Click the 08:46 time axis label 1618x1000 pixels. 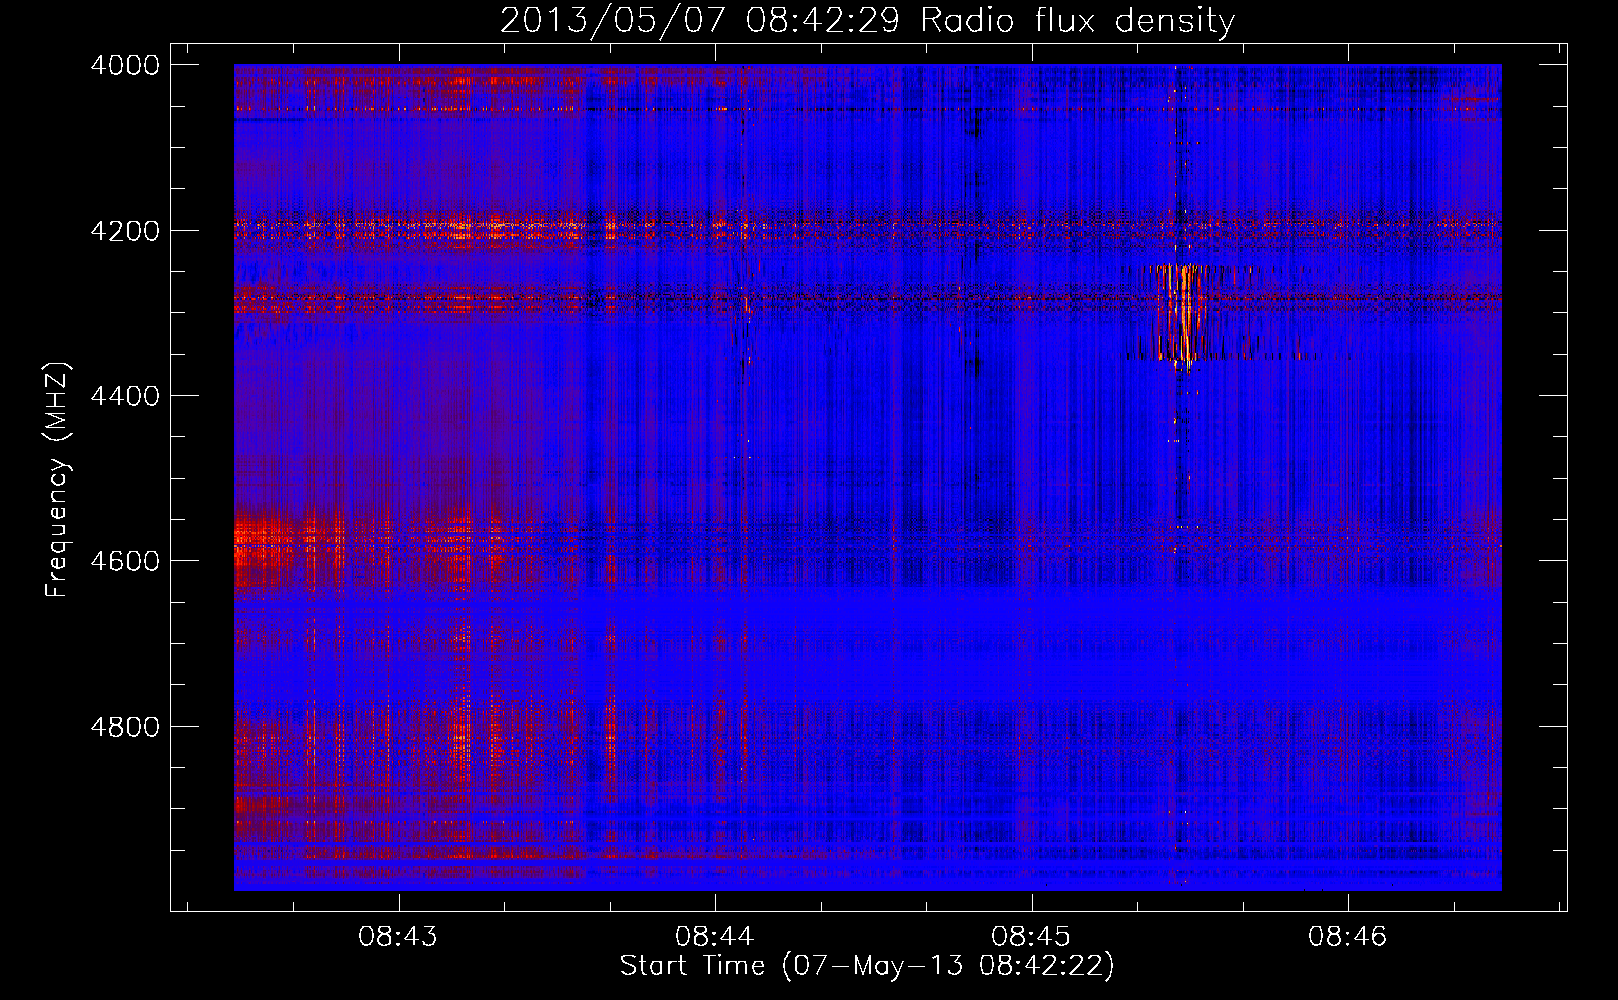click(x=1348, y=937)
